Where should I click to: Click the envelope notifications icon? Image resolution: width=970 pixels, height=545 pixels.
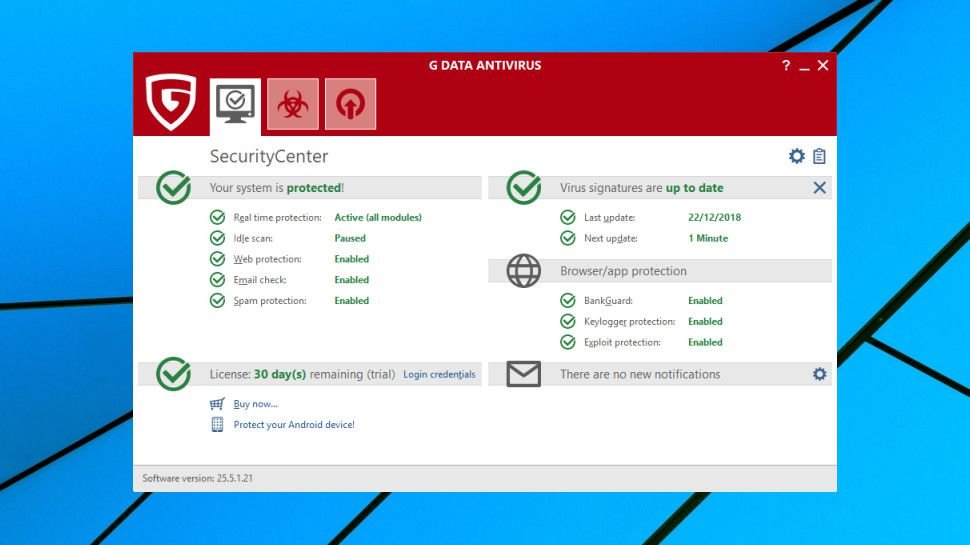[524, 374]
